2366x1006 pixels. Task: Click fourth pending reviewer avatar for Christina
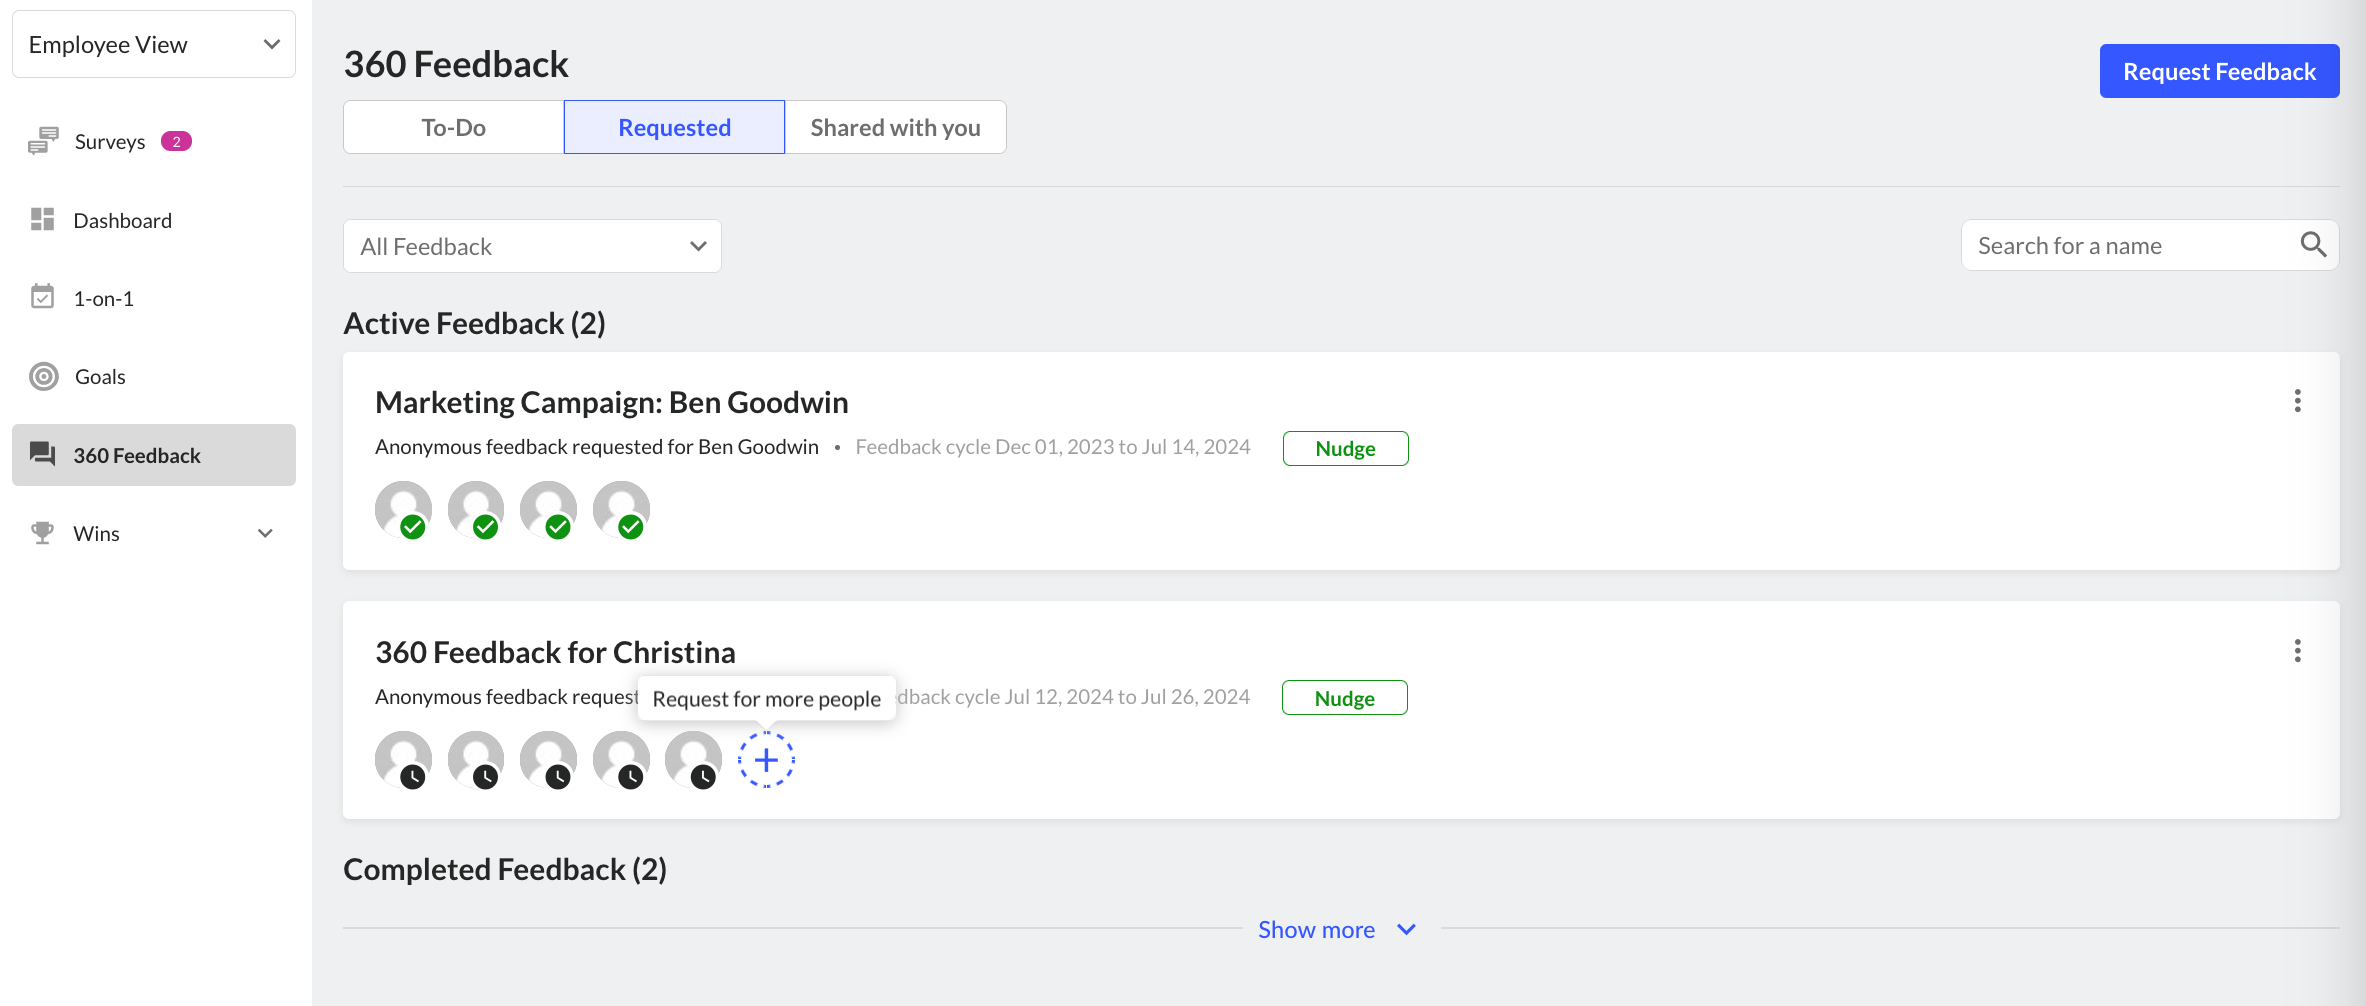(x=621, y=760)
